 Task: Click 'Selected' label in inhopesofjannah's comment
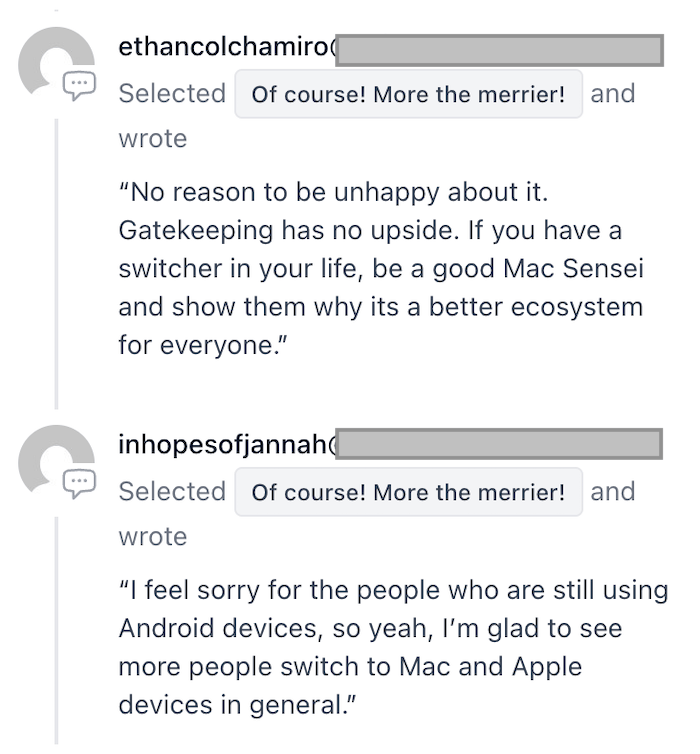(x=172, y=492)
